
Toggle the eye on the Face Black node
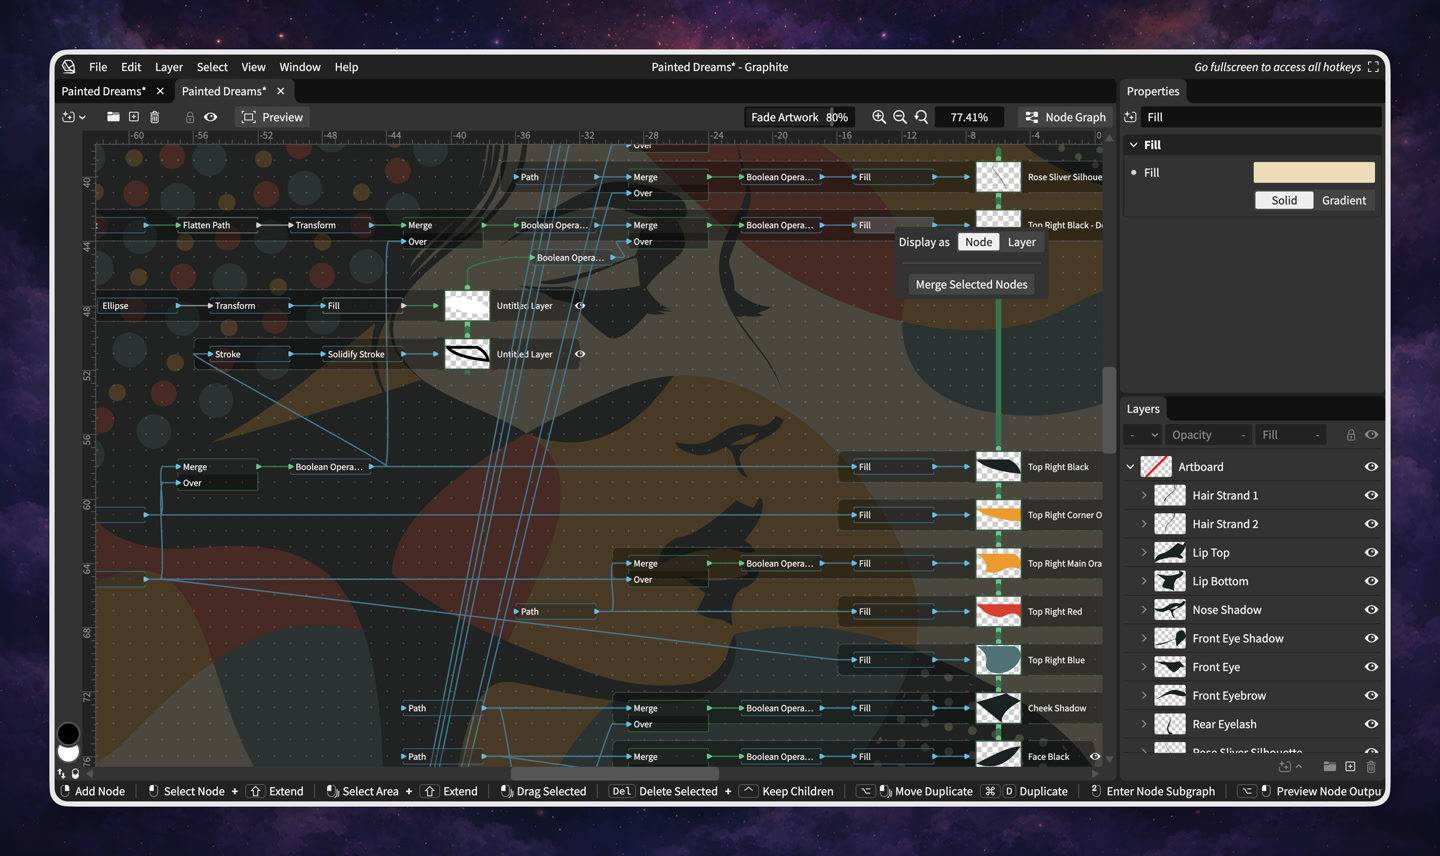point(1095,757)
